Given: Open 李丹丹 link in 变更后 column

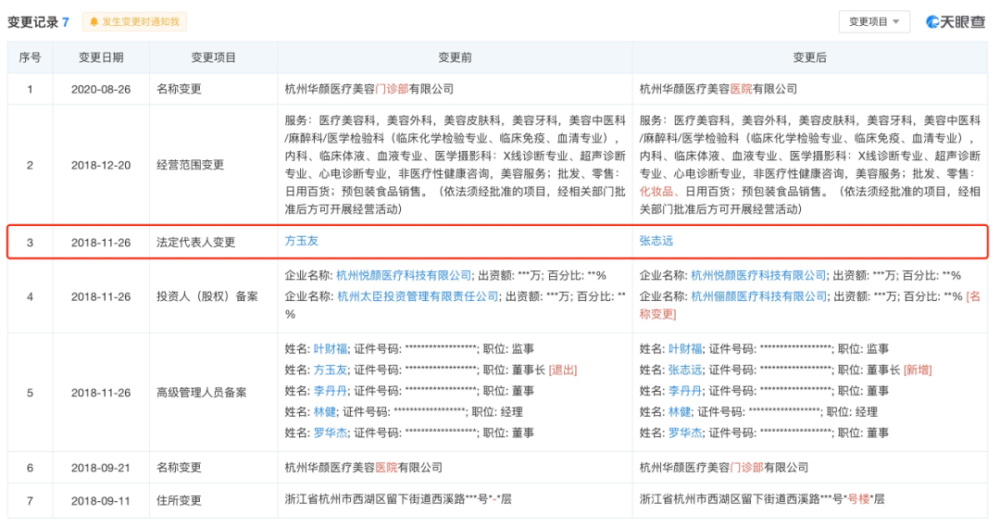Looking at the screenshot, I should tap(685, 391).
